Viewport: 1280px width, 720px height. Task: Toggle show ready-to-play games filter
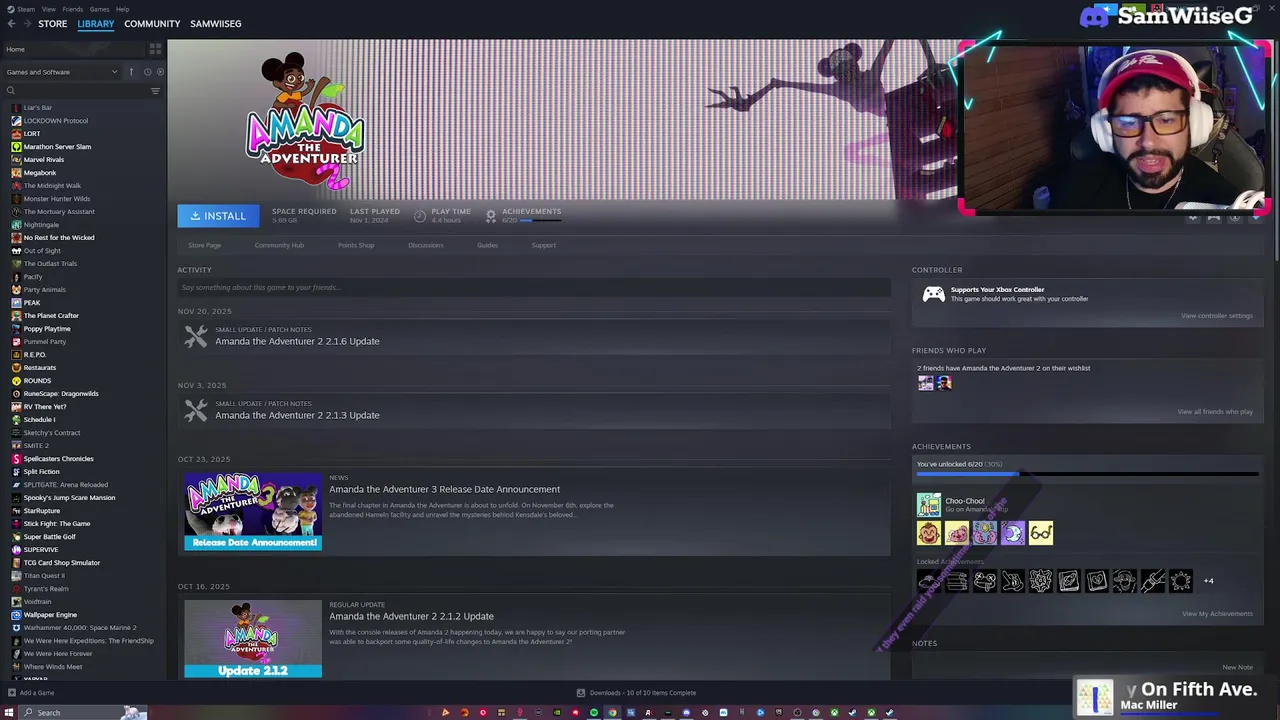click(x=160, y=72)
